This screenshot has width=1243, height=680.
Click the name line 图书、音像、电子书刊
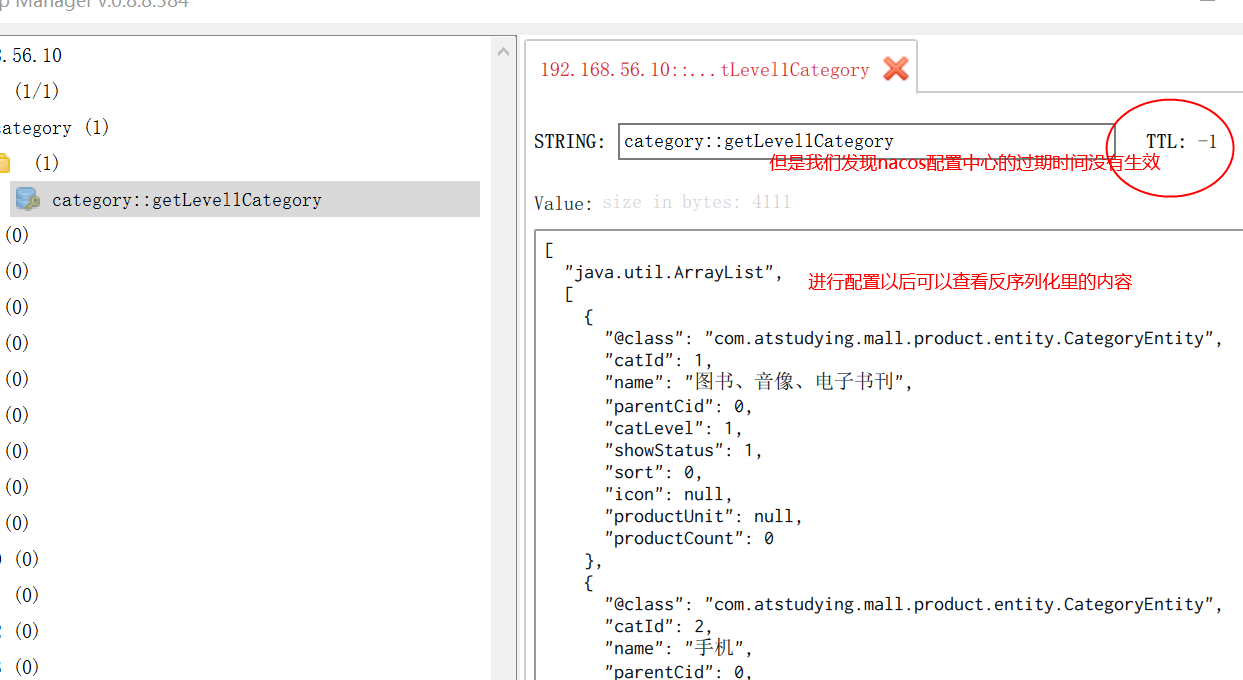pyautogui.click(x=759, y=382)
